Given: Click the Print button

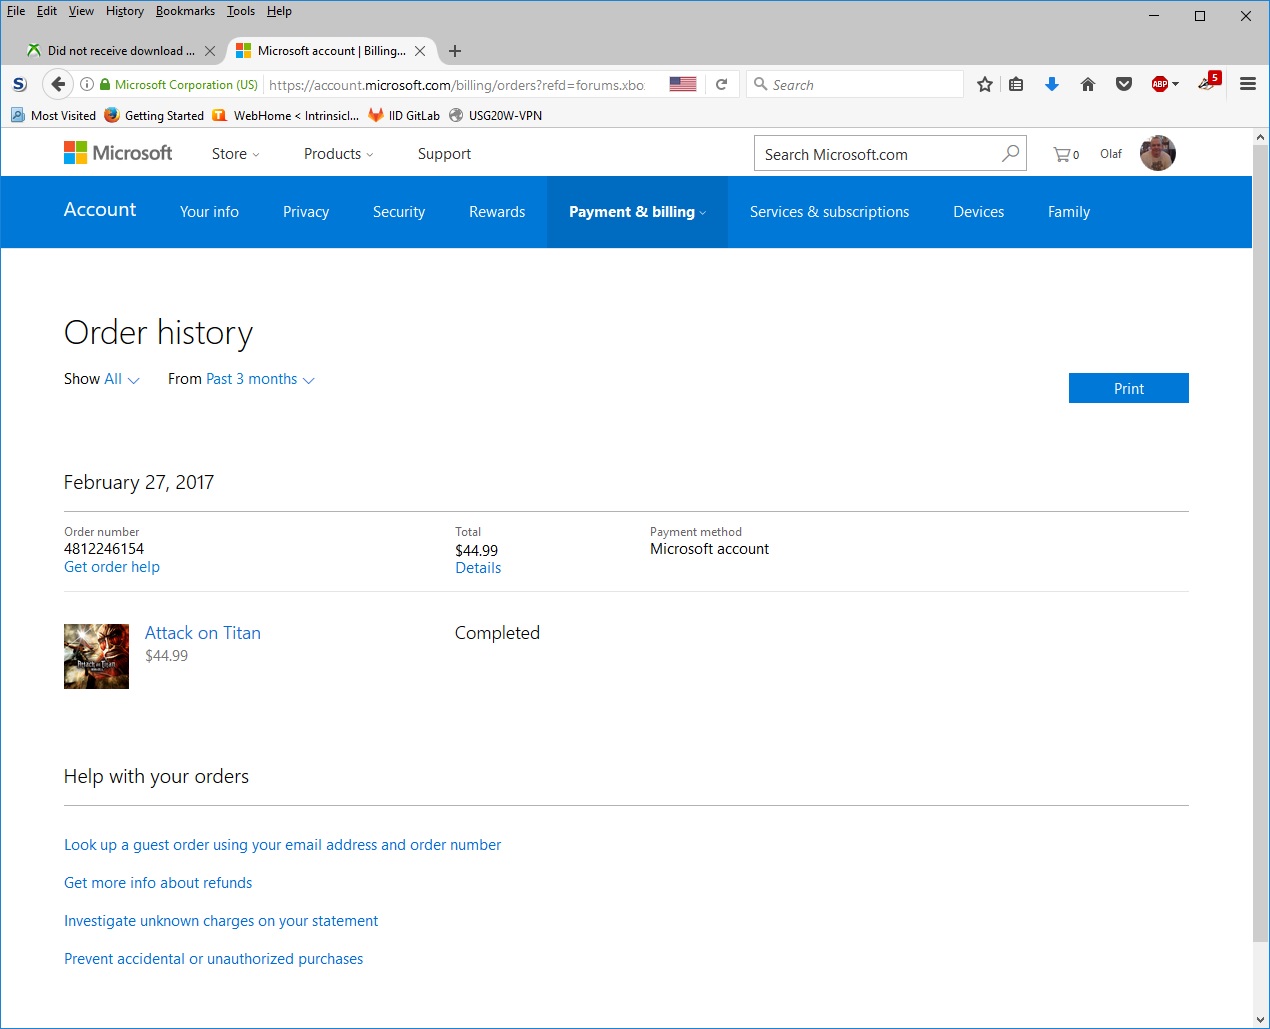Looking at the screenshot, I should (1128, 388).
